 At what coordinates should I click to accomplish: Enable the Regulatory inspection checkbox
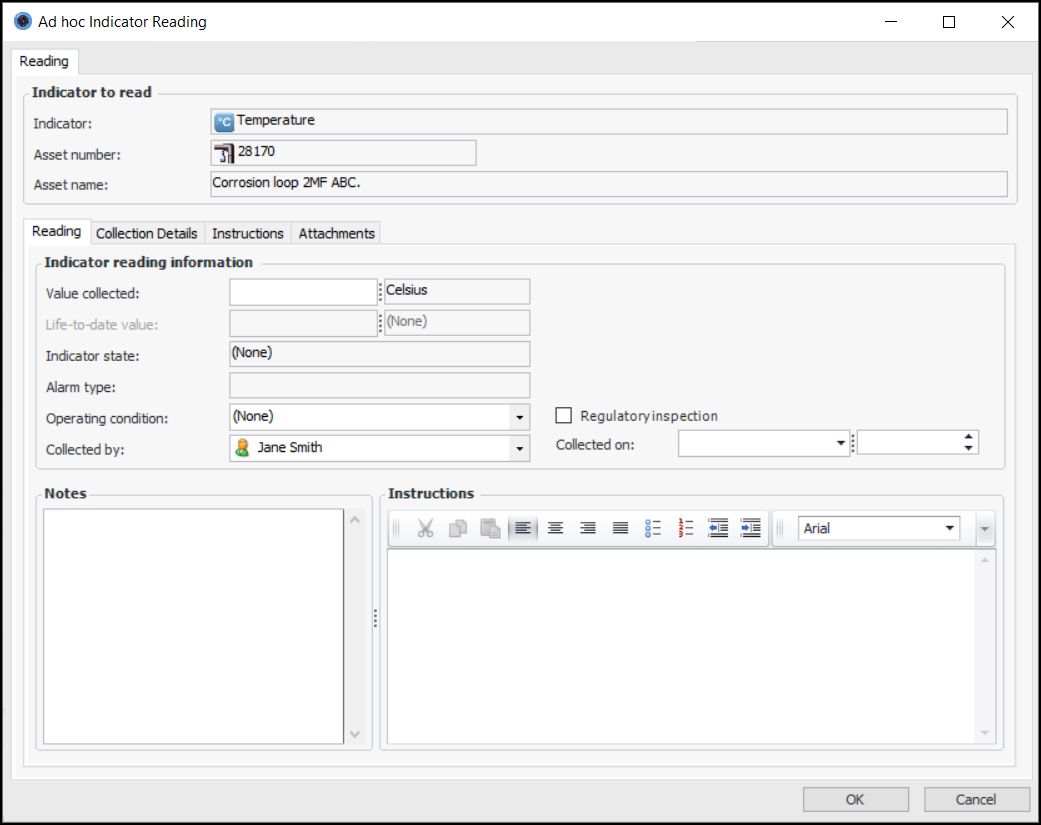564,416
